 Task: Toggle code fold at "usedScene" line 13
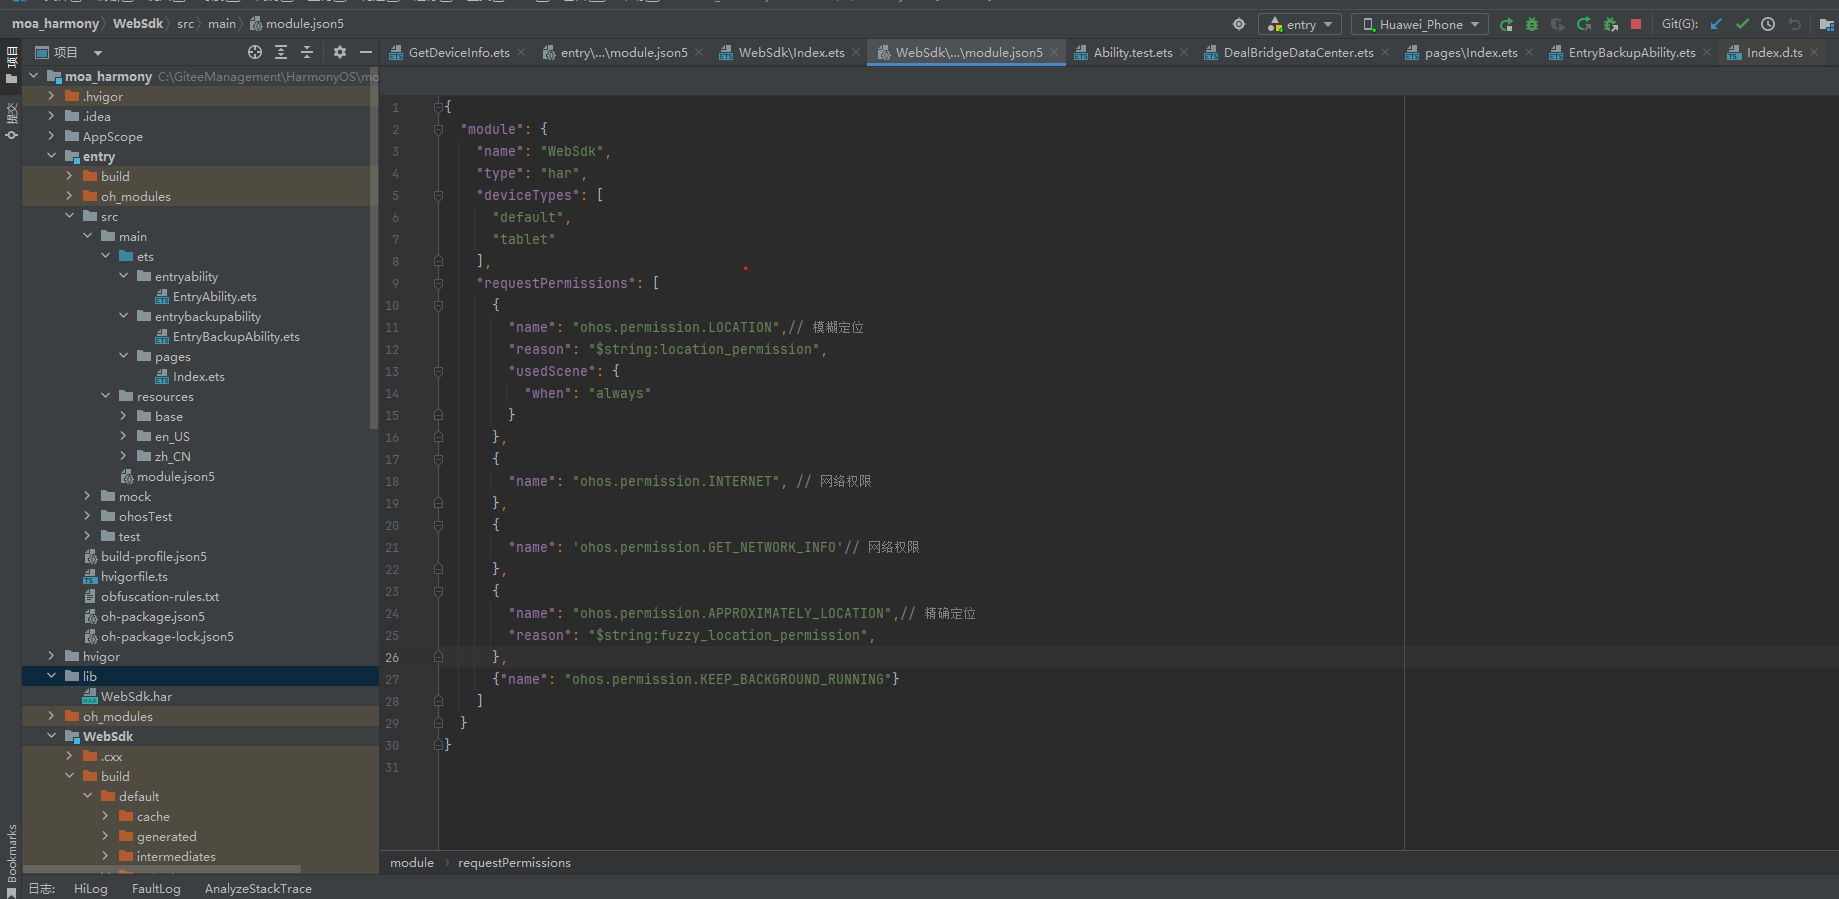coord(438,371)
